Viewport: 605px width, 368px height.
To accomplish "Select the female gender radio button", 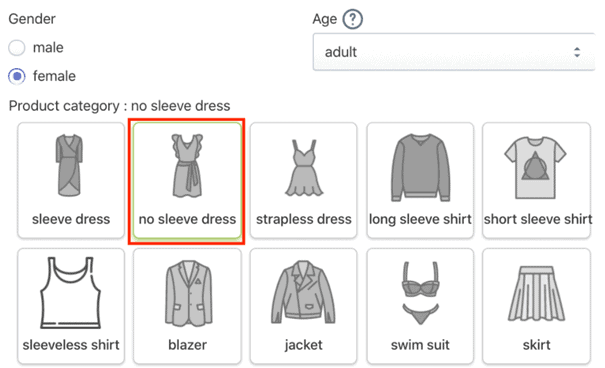I will pyautogui.click(x=17, y=76).
